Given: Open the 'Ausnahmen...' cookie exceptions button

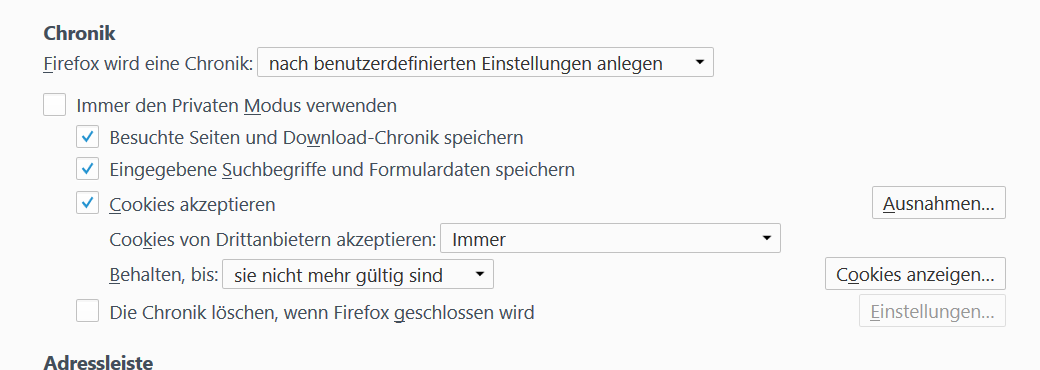Looking at the screenshot, I should [939, 203].
